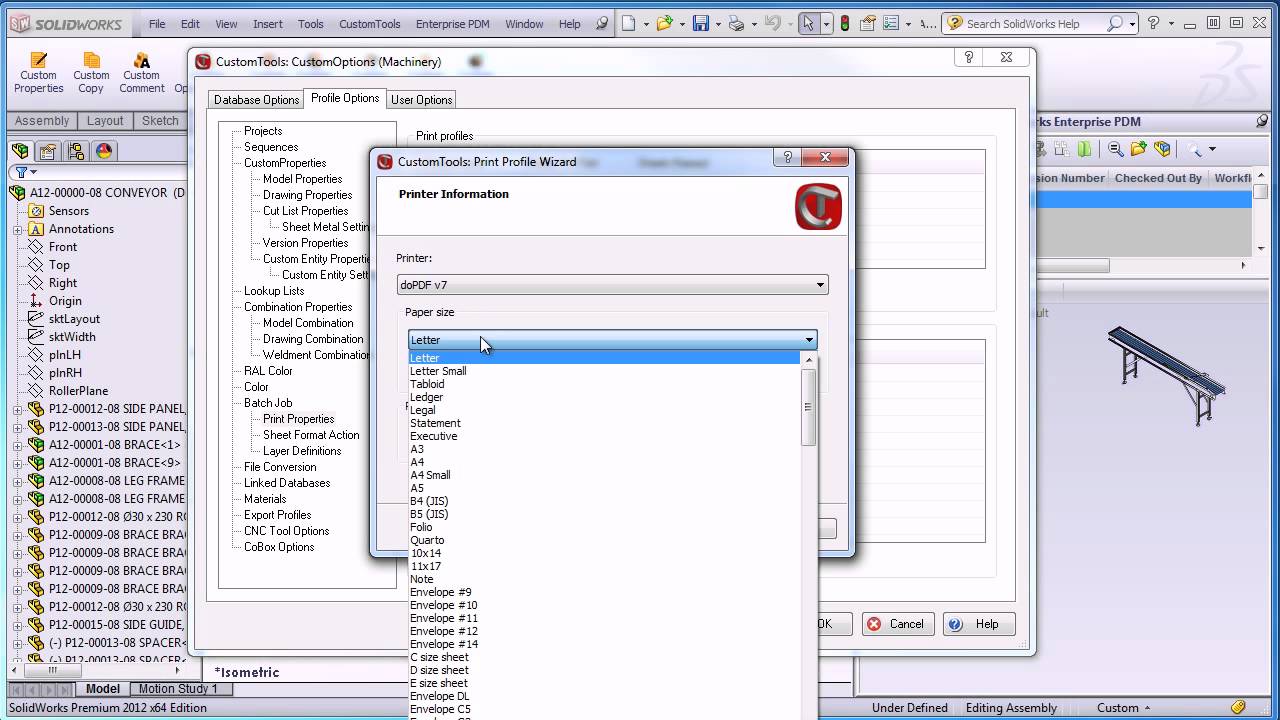Choose A4 from paper size list
Image resolution: width=1280 pixels, height=720 pixels.
tap(417, 462)
